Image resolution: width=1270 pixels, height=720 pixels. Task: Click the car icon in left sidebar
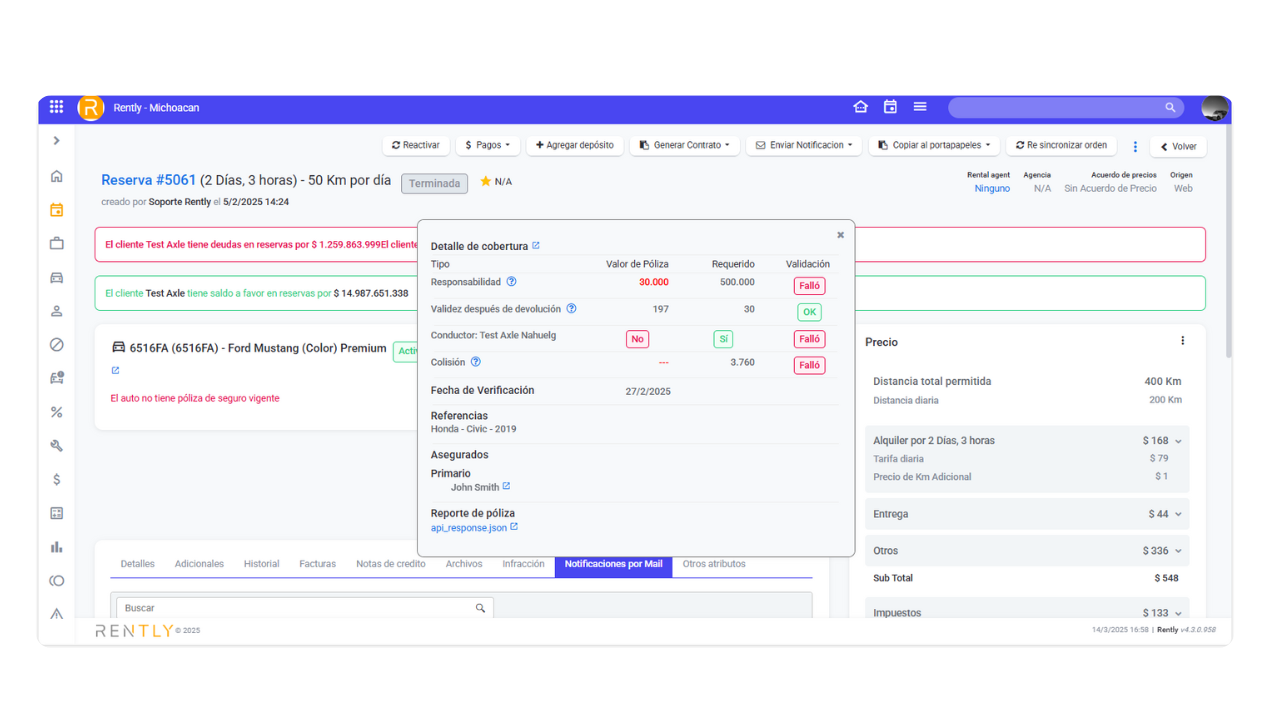[57, 278]
